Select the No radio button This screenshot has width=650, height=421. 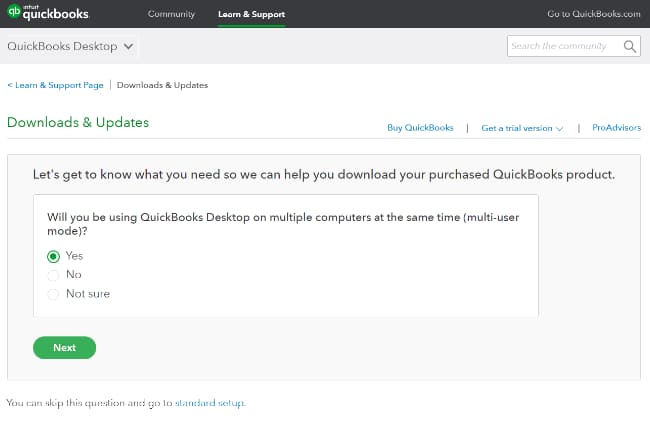click(x=53, y=275)
